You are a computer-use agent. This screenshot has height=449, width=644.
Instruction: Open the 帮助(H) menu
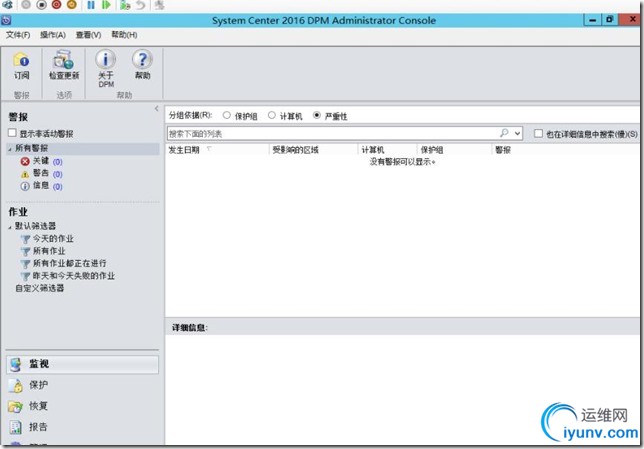pos(124,35)
